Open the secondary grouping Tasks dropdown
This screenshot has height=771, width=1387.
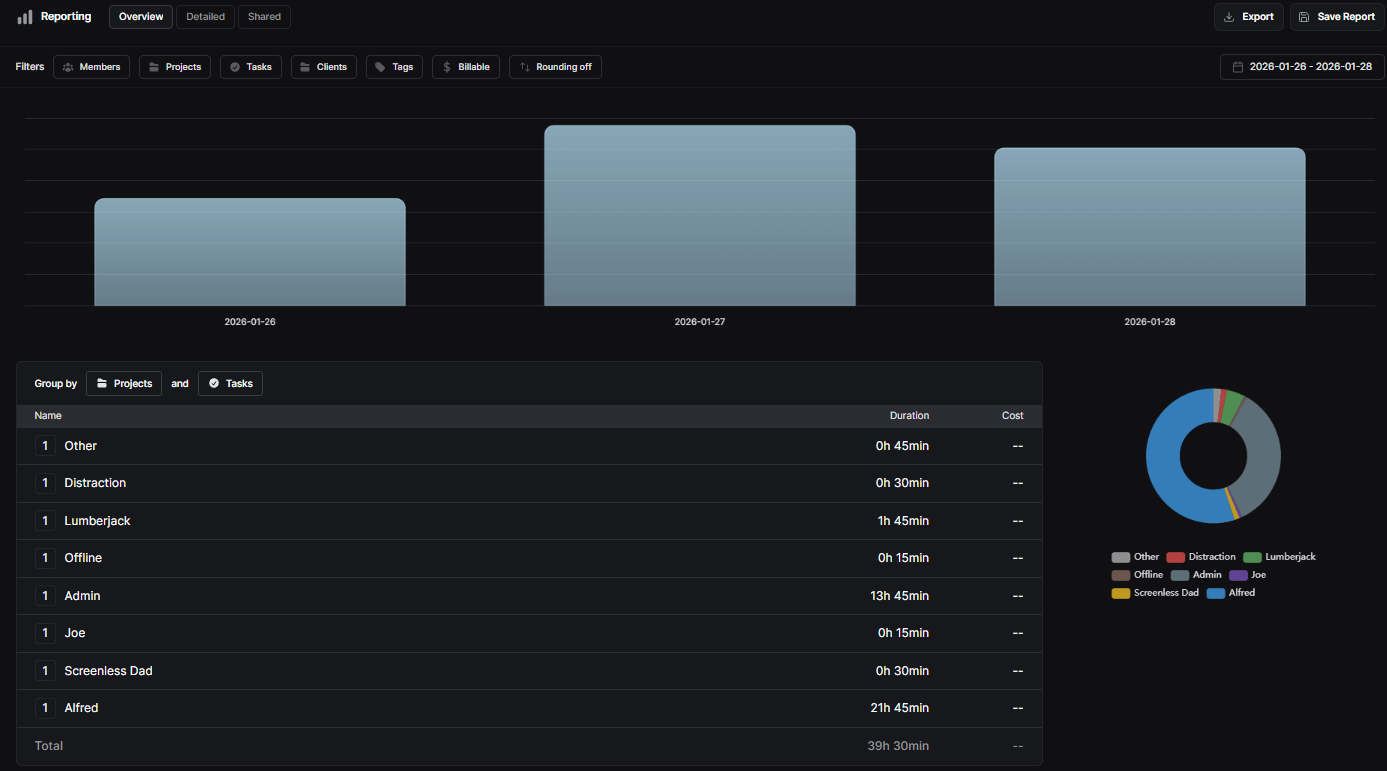click(x=230, y=384)
